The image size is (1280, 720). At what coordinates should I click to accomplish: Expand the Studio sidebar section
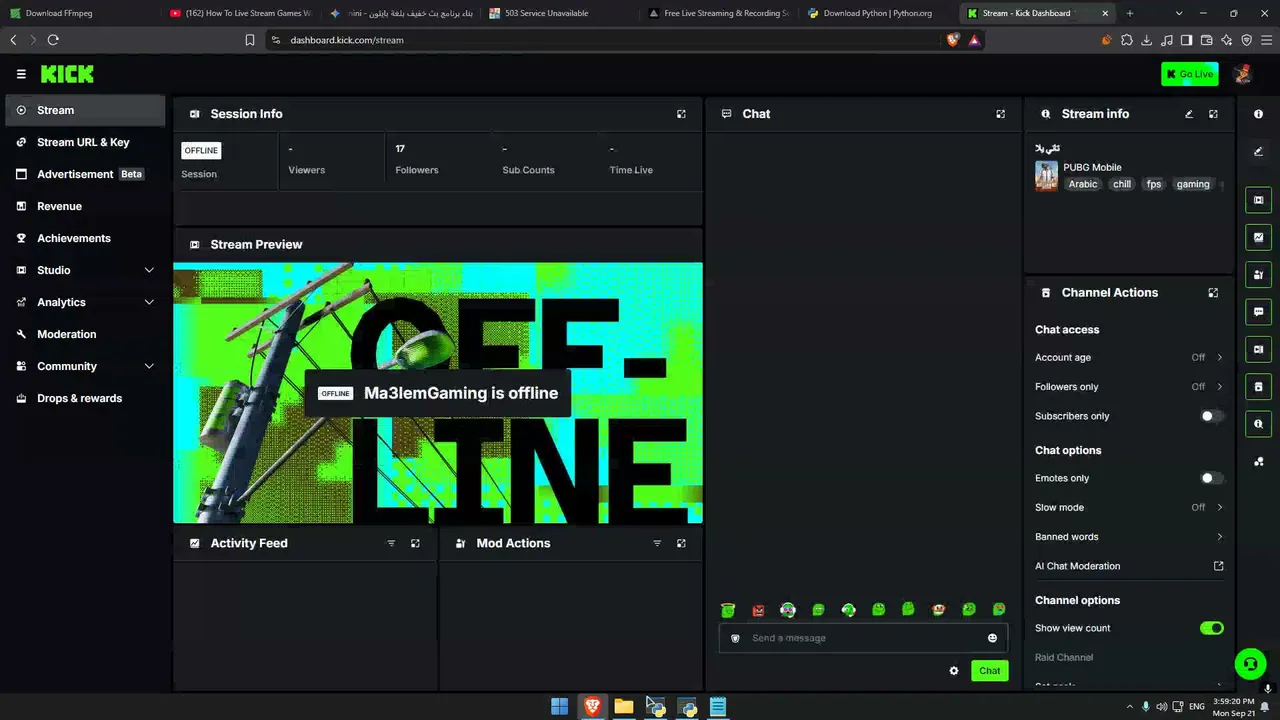click(86, 270)
